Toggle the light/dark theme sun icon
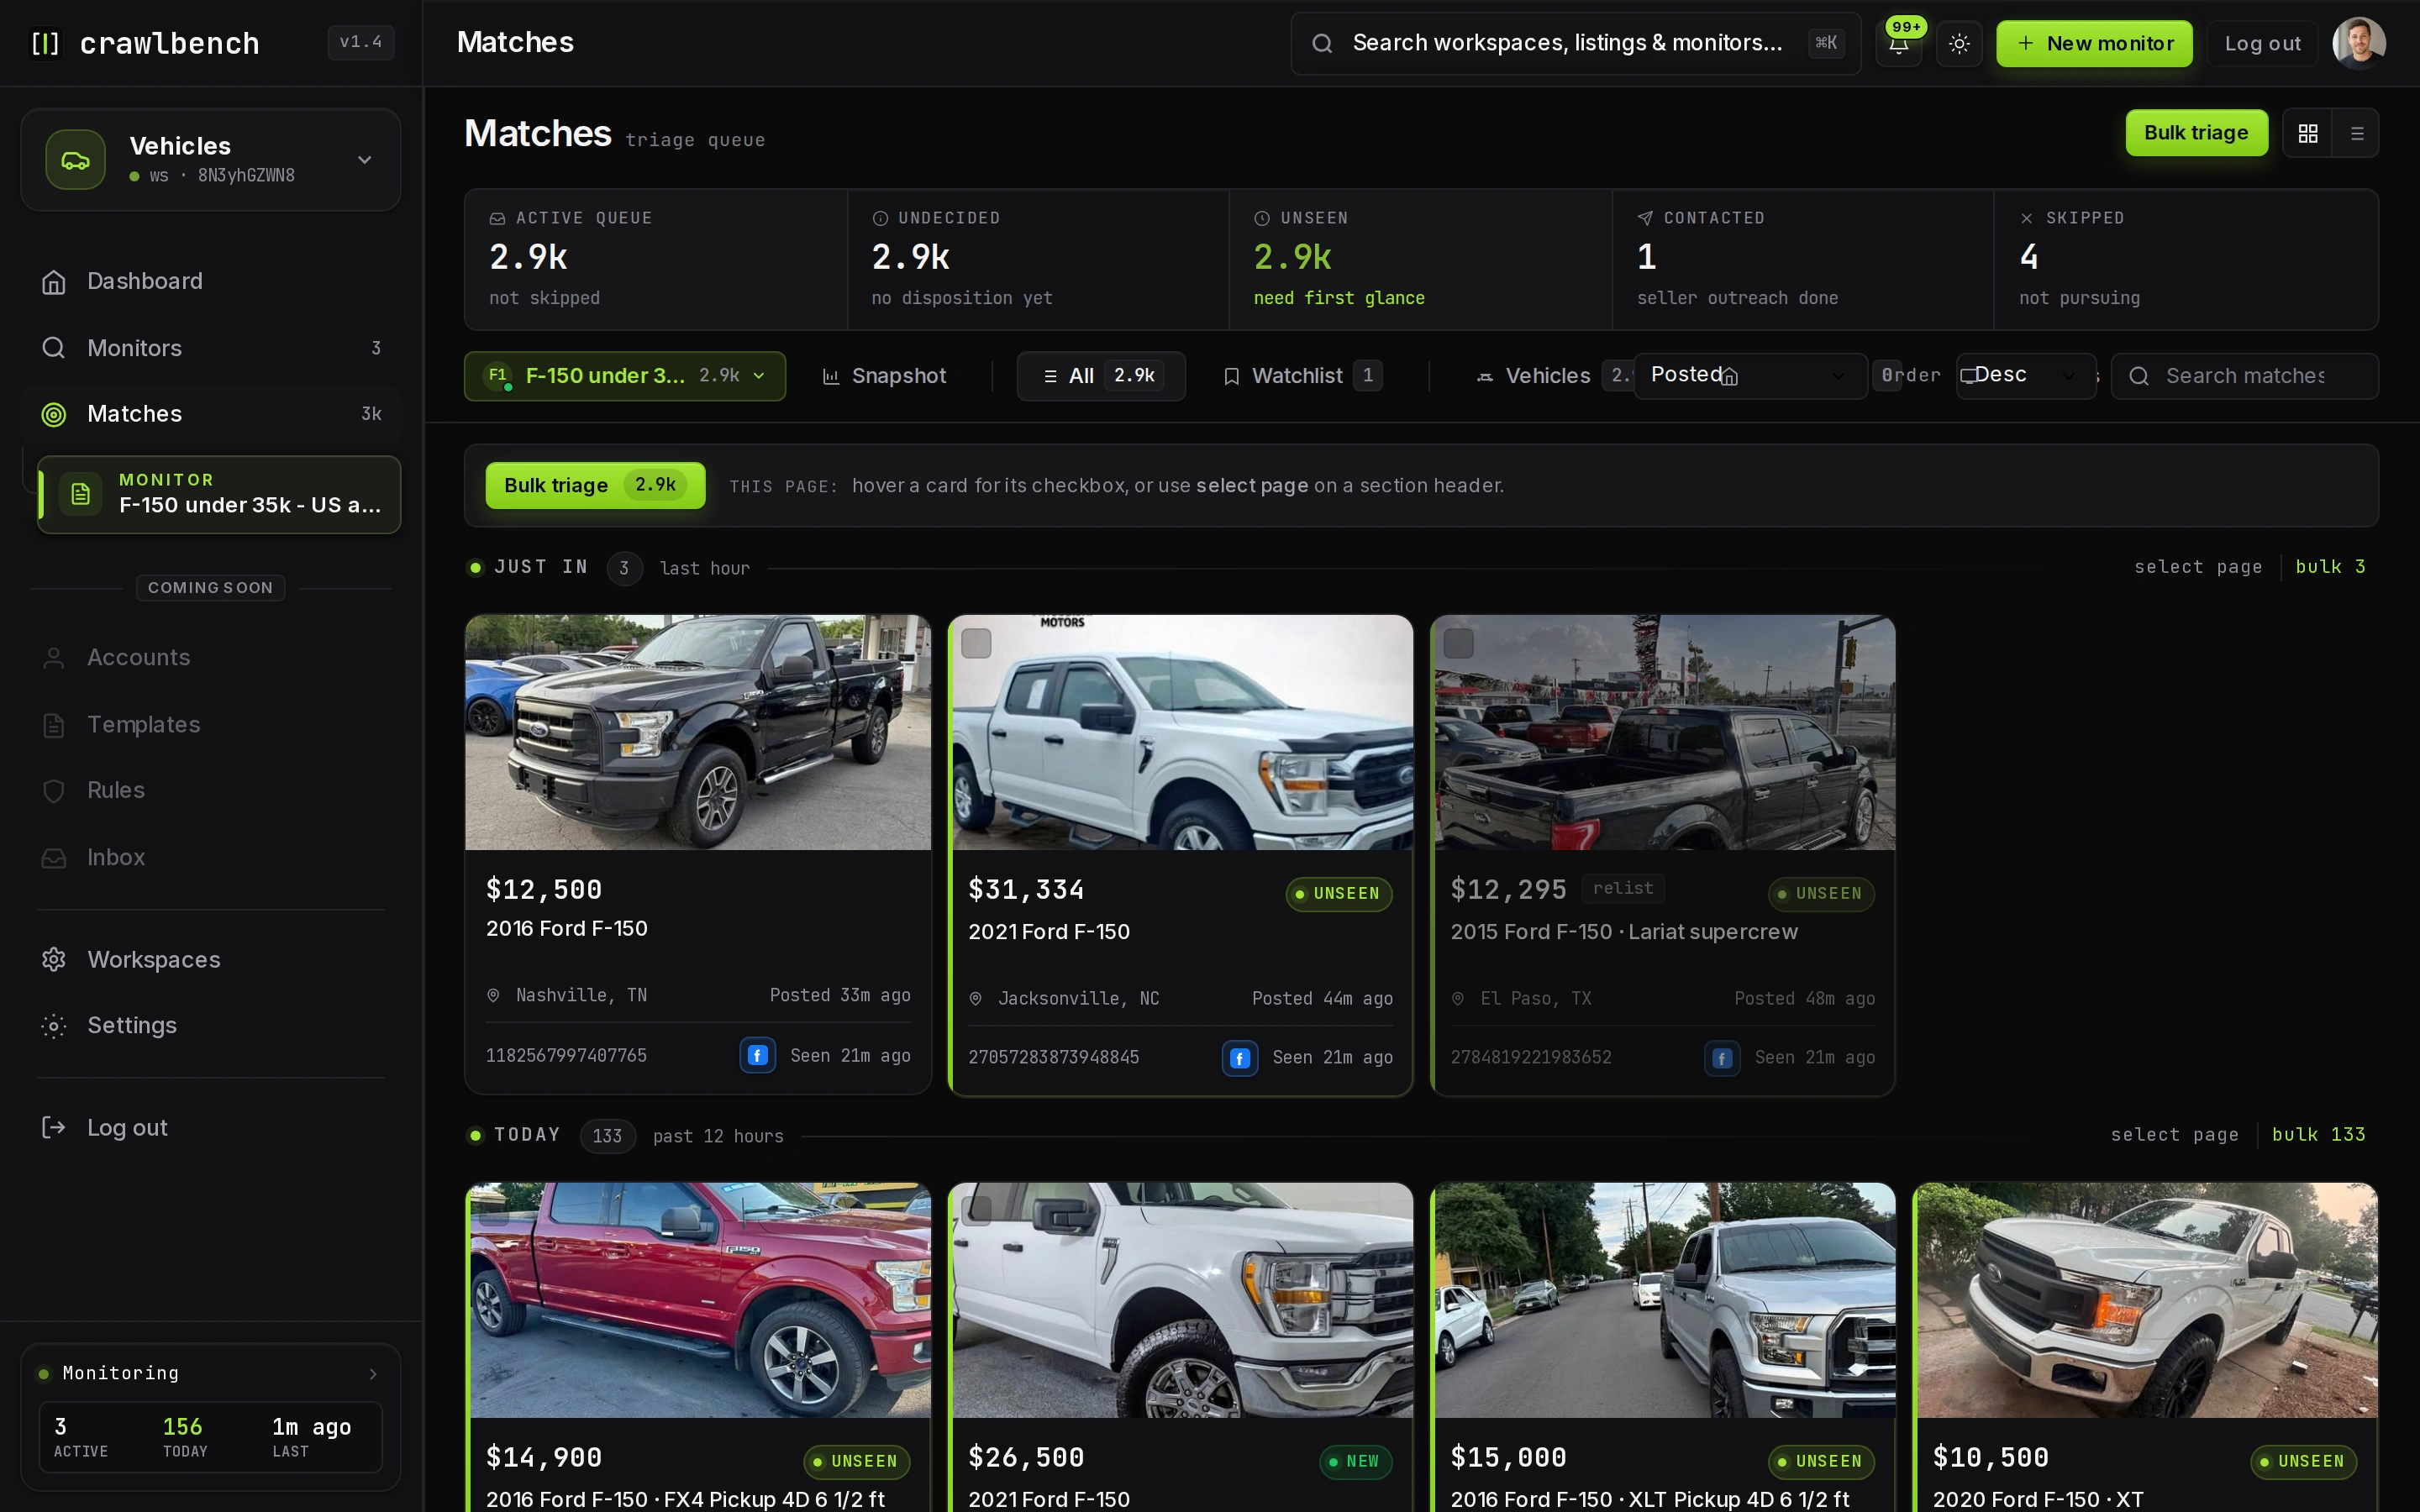Image resolution: width=2420 pixels, height=1512 pixels. (1959, 44)
